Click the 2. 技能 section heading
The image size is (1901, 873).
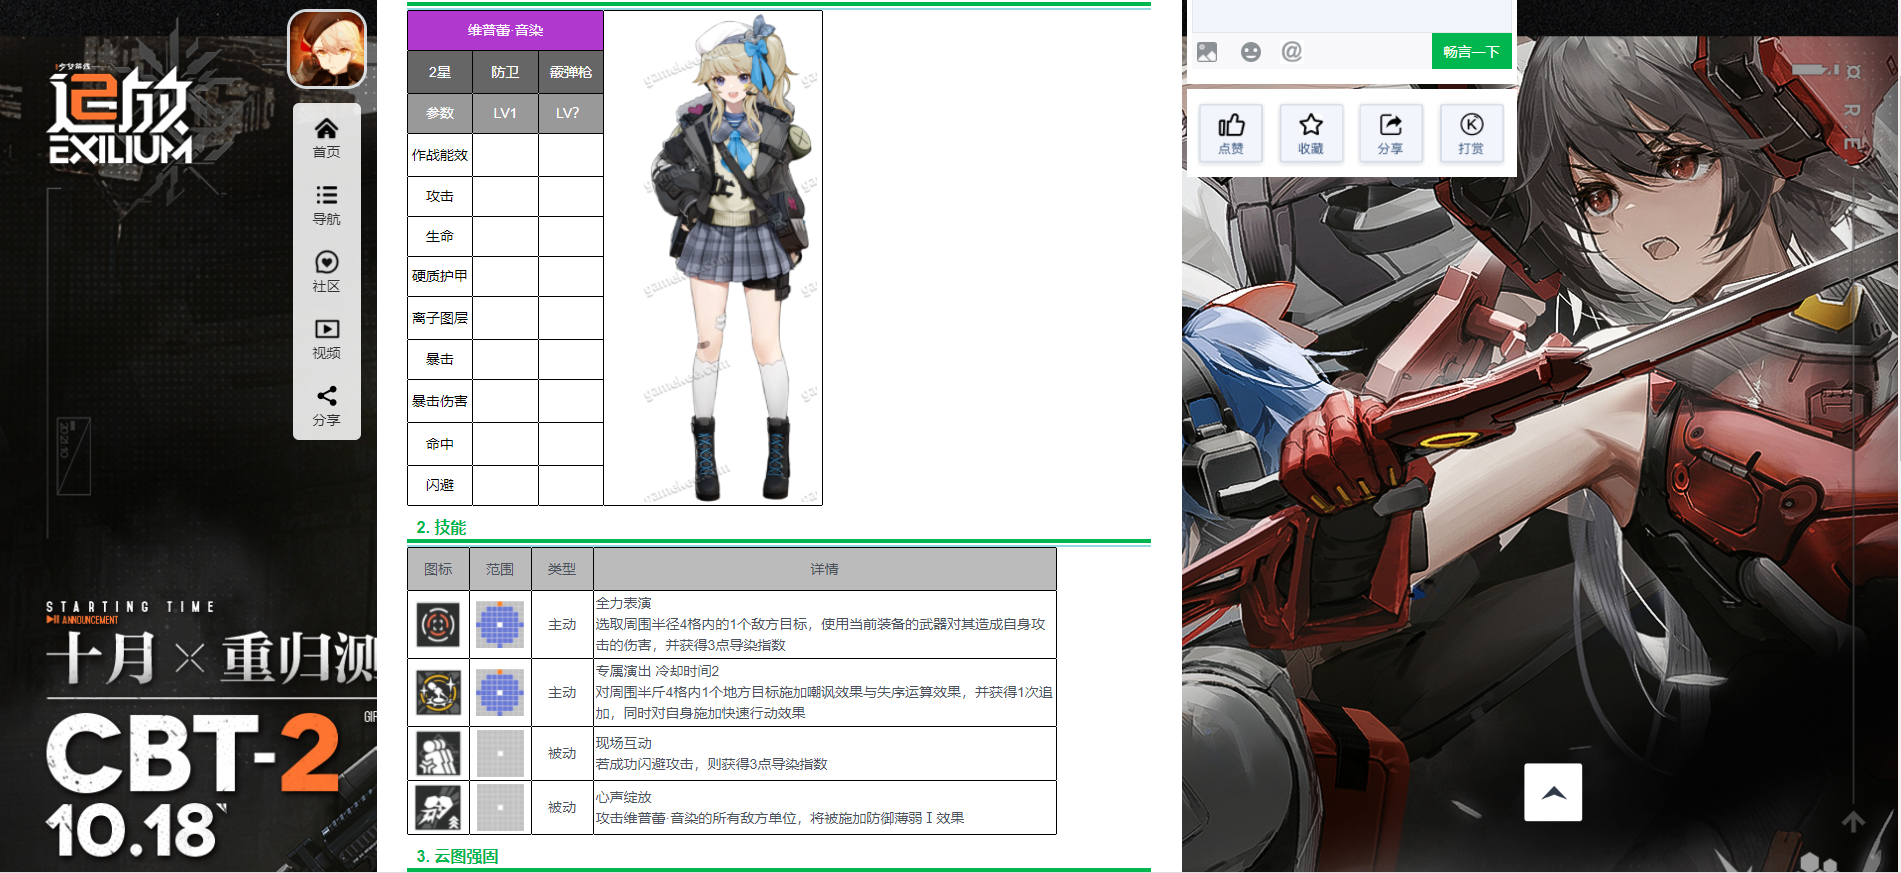pyautogui.click(x=441, y=527)
